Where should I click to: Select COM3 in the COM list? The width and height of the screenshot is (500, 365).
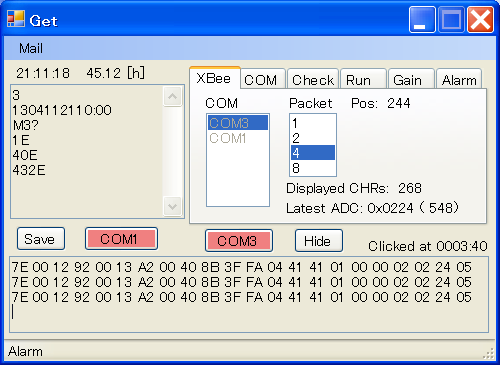click(238, 123)
